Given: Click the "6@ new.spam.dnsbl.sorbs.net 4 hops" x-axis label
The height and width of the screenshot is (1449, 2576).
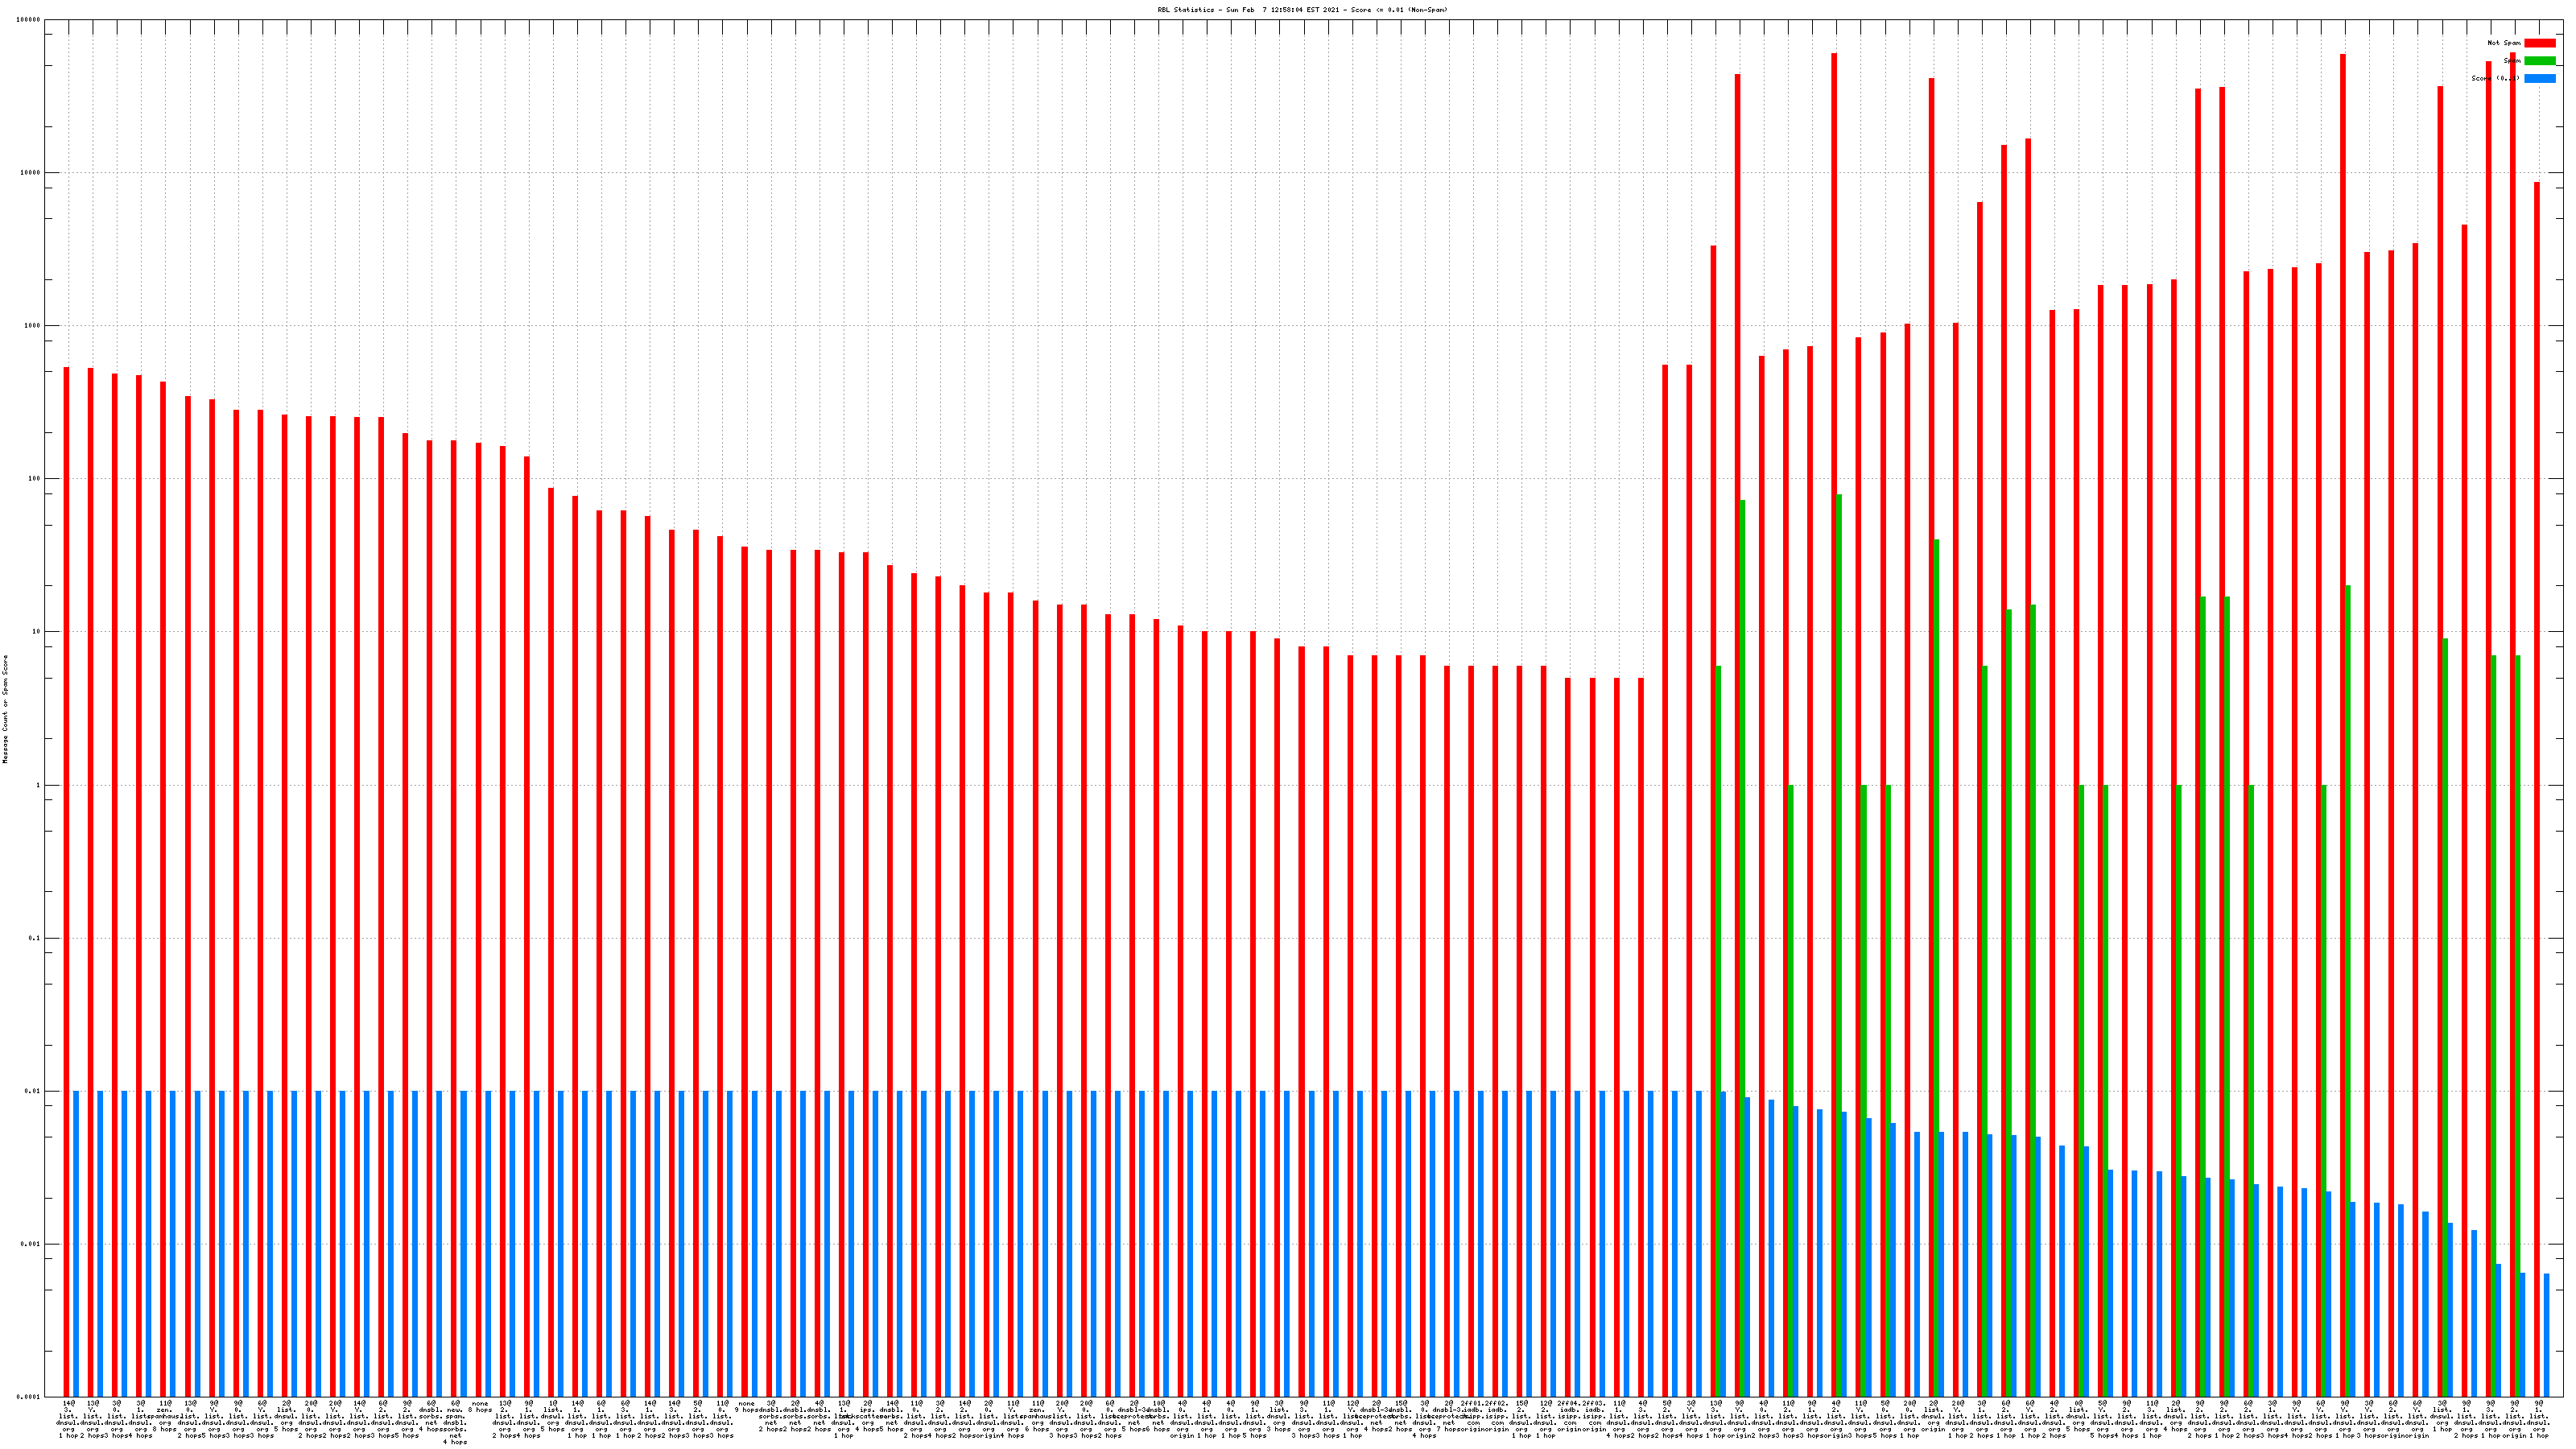Looking at the screenshot, I should pos(455,1422).
